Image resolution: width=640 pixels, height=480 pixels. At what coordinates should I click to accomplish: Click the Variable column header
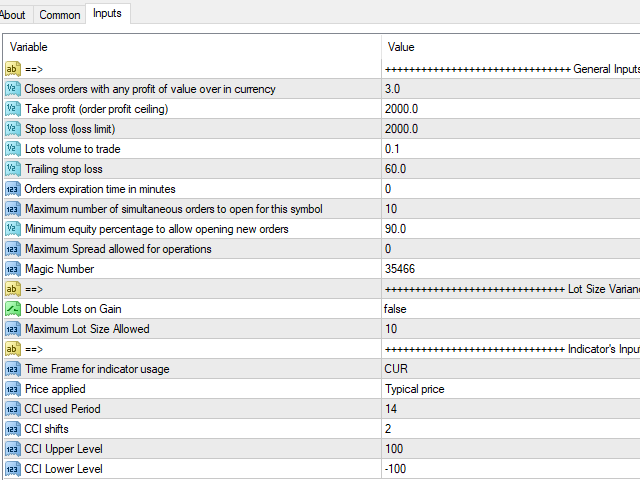coord(192,47)
